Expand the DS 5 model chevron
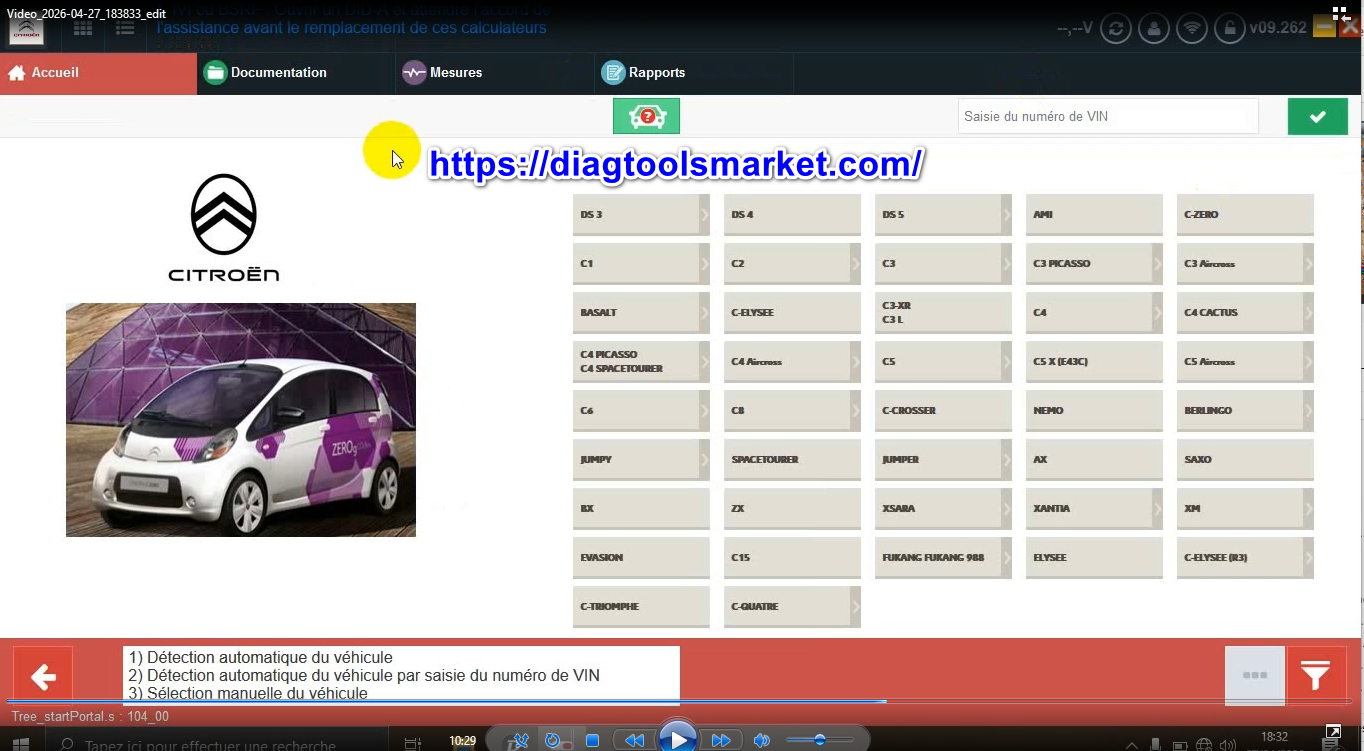 pos(1006,215)
